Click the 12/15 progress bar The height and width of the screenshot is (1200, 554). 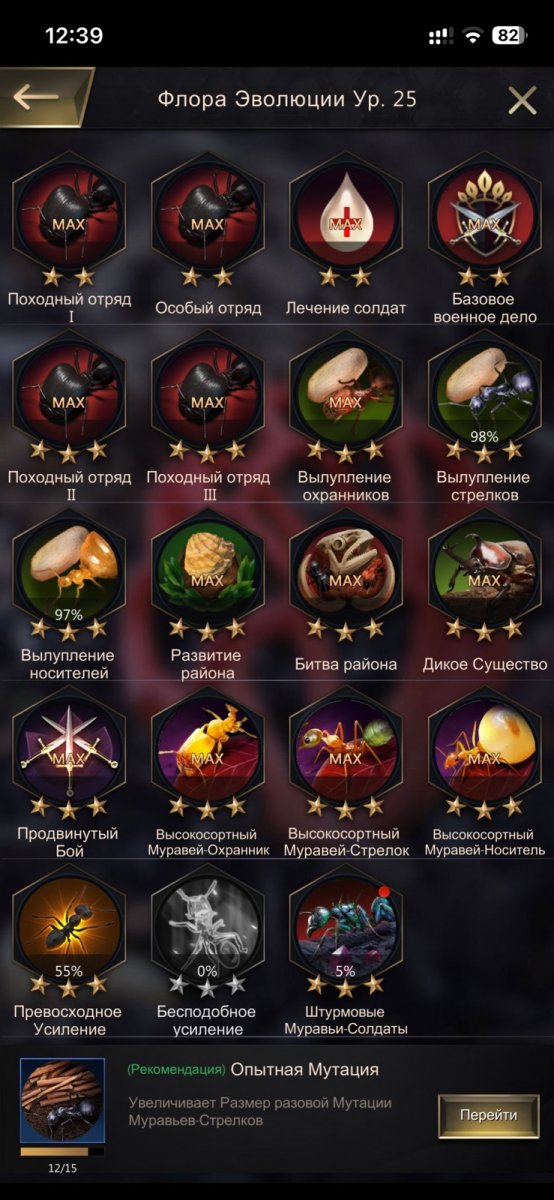click(x=62, y=1152)
